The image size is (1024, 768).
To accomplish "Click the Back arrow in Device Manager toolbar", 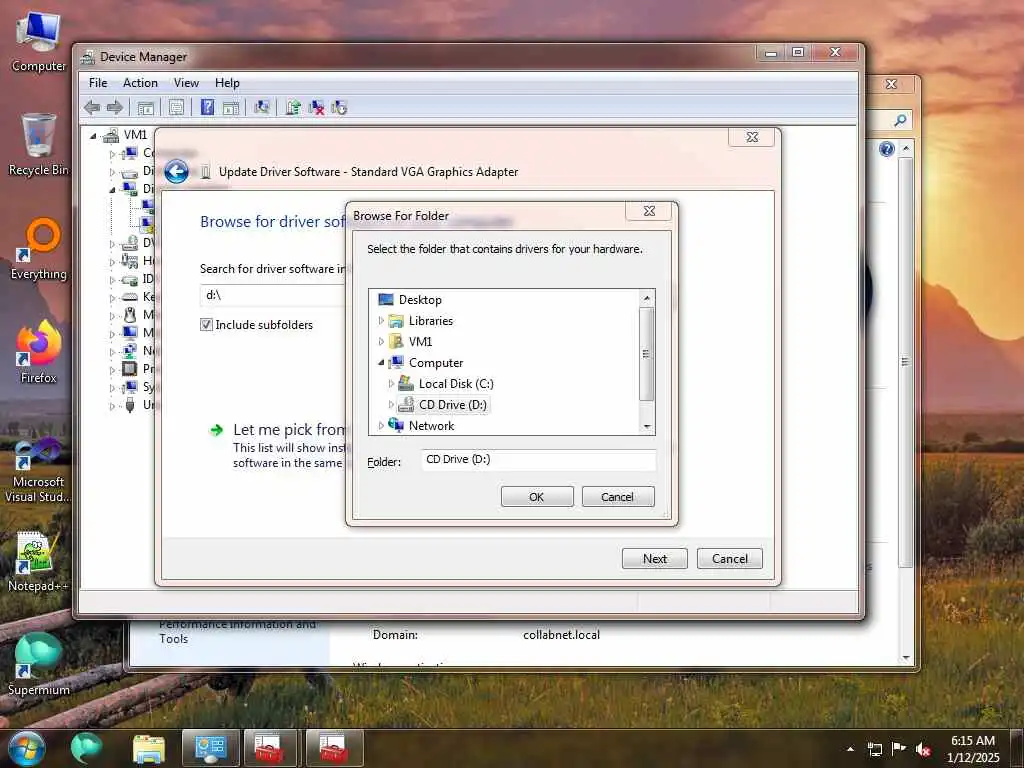I will [x=92, y=107].
